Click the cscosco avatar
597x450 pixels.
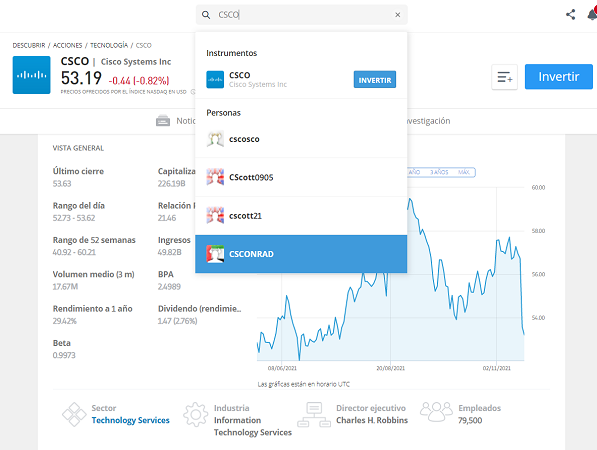click(215, 139)
